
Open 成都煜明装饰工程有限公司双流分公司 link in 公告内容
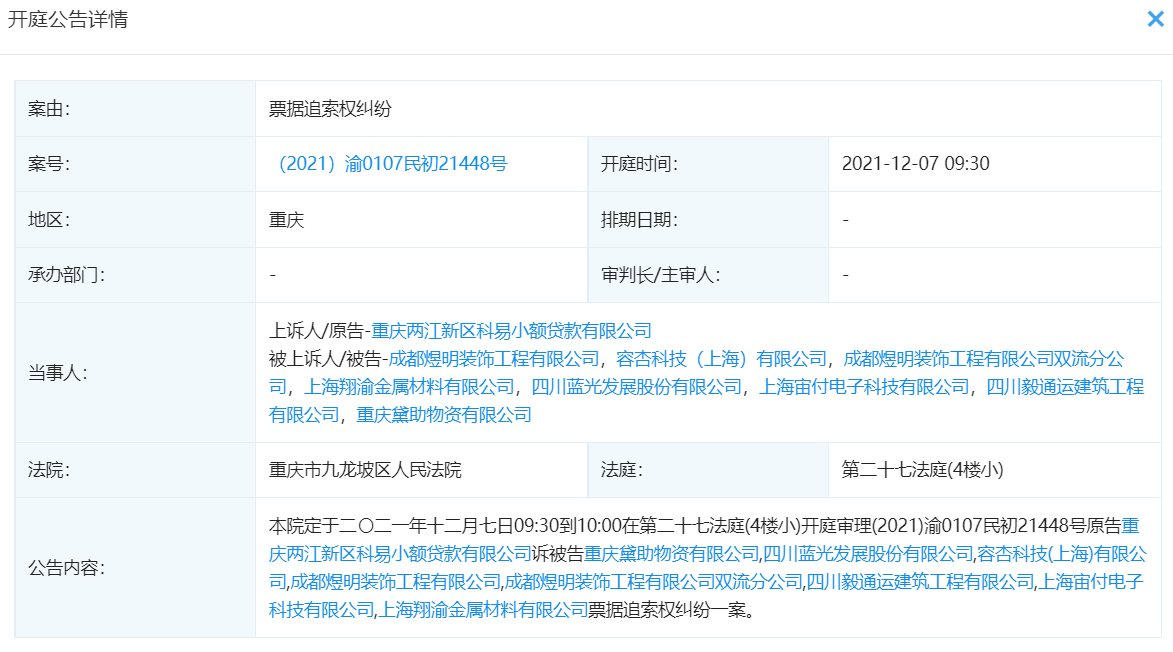coord(654,582)
